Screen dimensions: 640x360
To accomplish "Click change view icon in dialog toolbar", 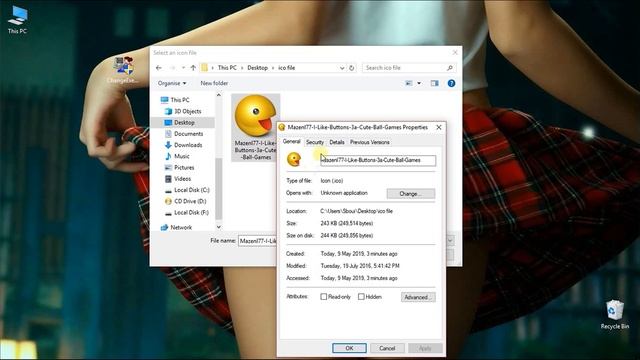I will [409, 83].
